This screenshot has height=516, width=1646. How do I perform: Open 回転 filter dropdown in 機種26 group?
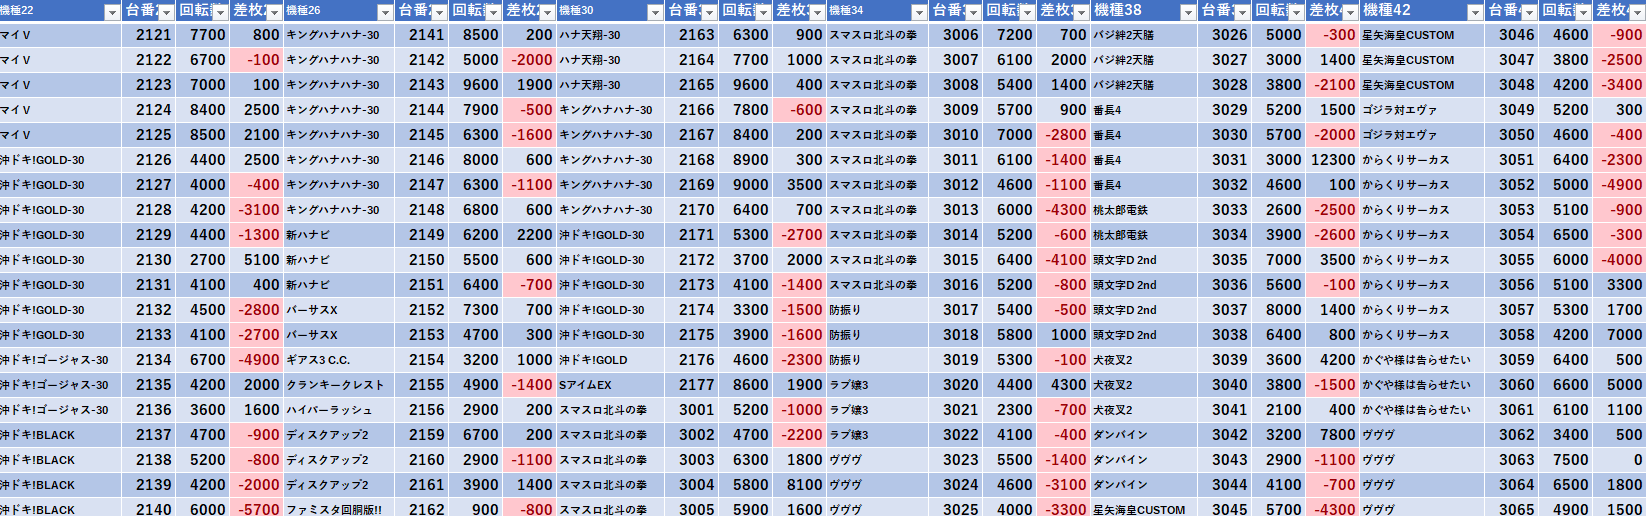493,12
